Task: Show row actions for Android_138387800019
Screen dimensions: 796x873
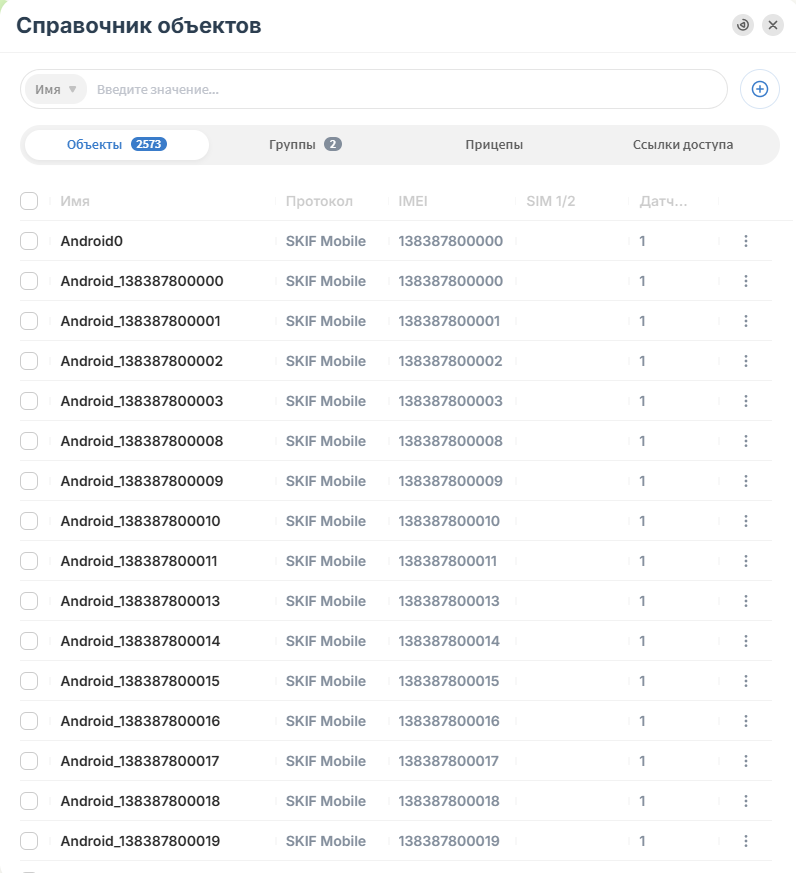Action: 746,841
